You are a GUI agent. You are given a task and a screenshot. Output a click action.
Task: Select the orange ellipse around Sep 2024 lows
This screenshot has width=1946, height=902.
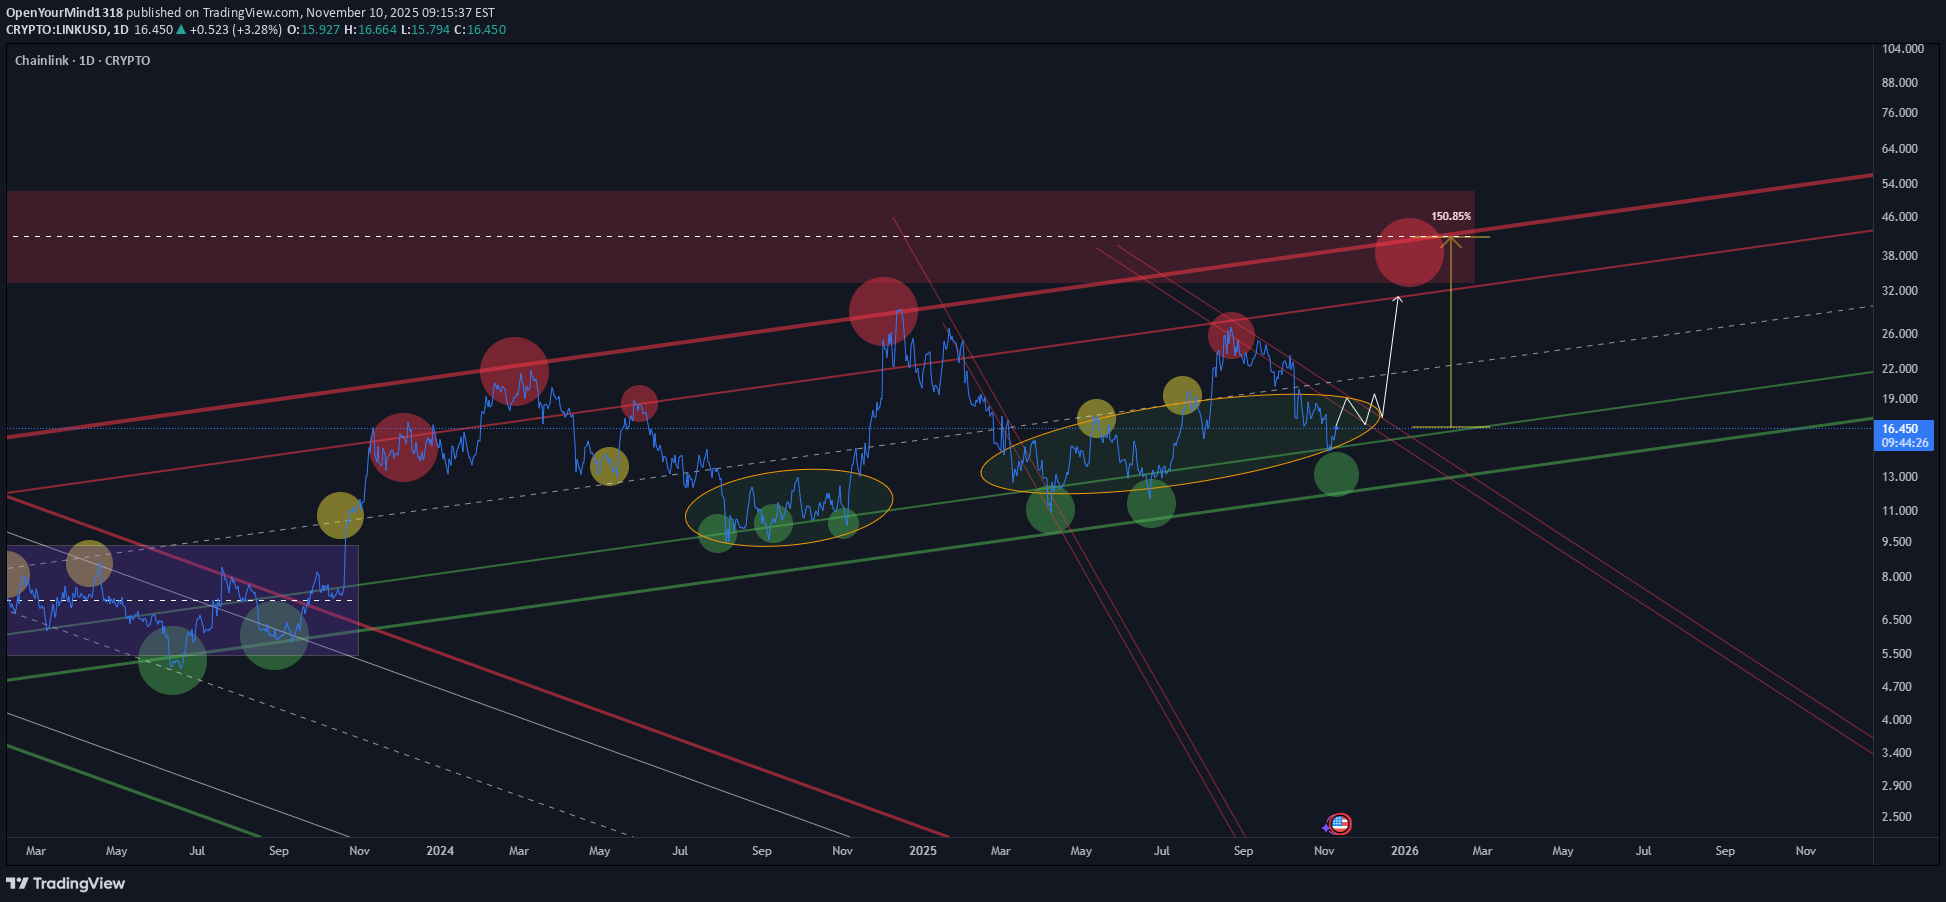pos(788,472)
